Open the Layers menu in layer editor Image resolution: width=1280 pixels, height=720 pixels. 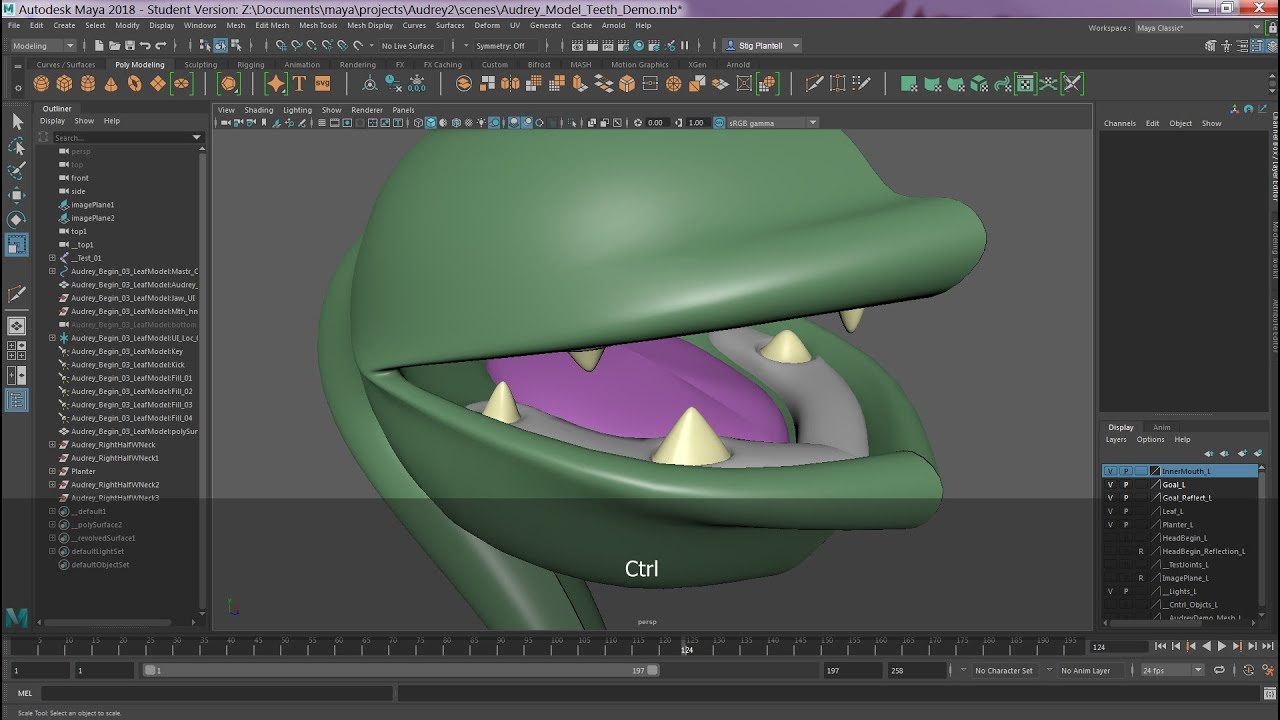[1116, 439]
